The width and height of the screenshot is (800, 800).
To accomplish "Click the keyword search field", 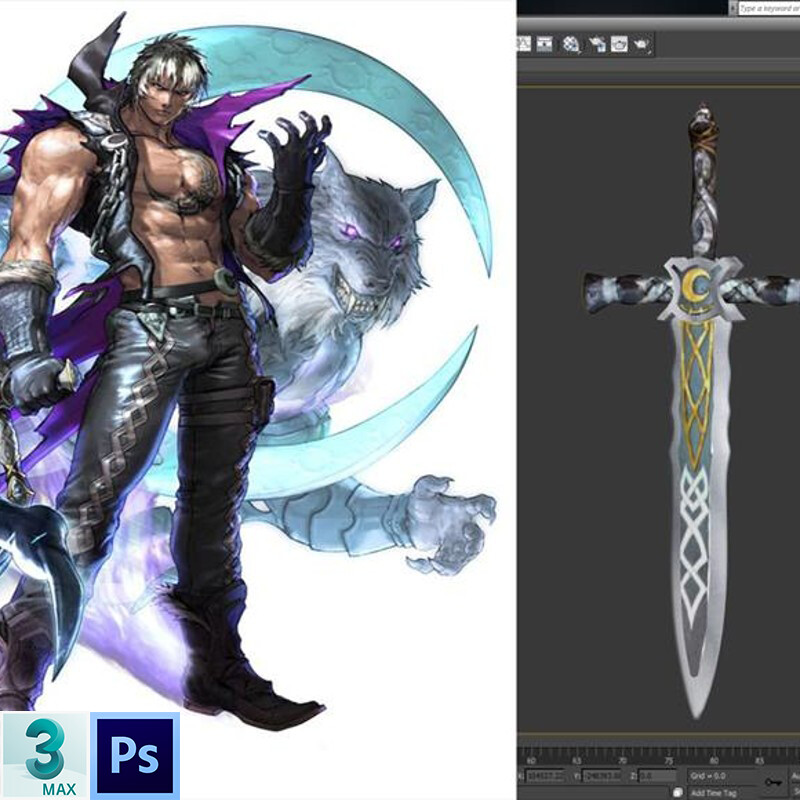I will click(769, 8).
